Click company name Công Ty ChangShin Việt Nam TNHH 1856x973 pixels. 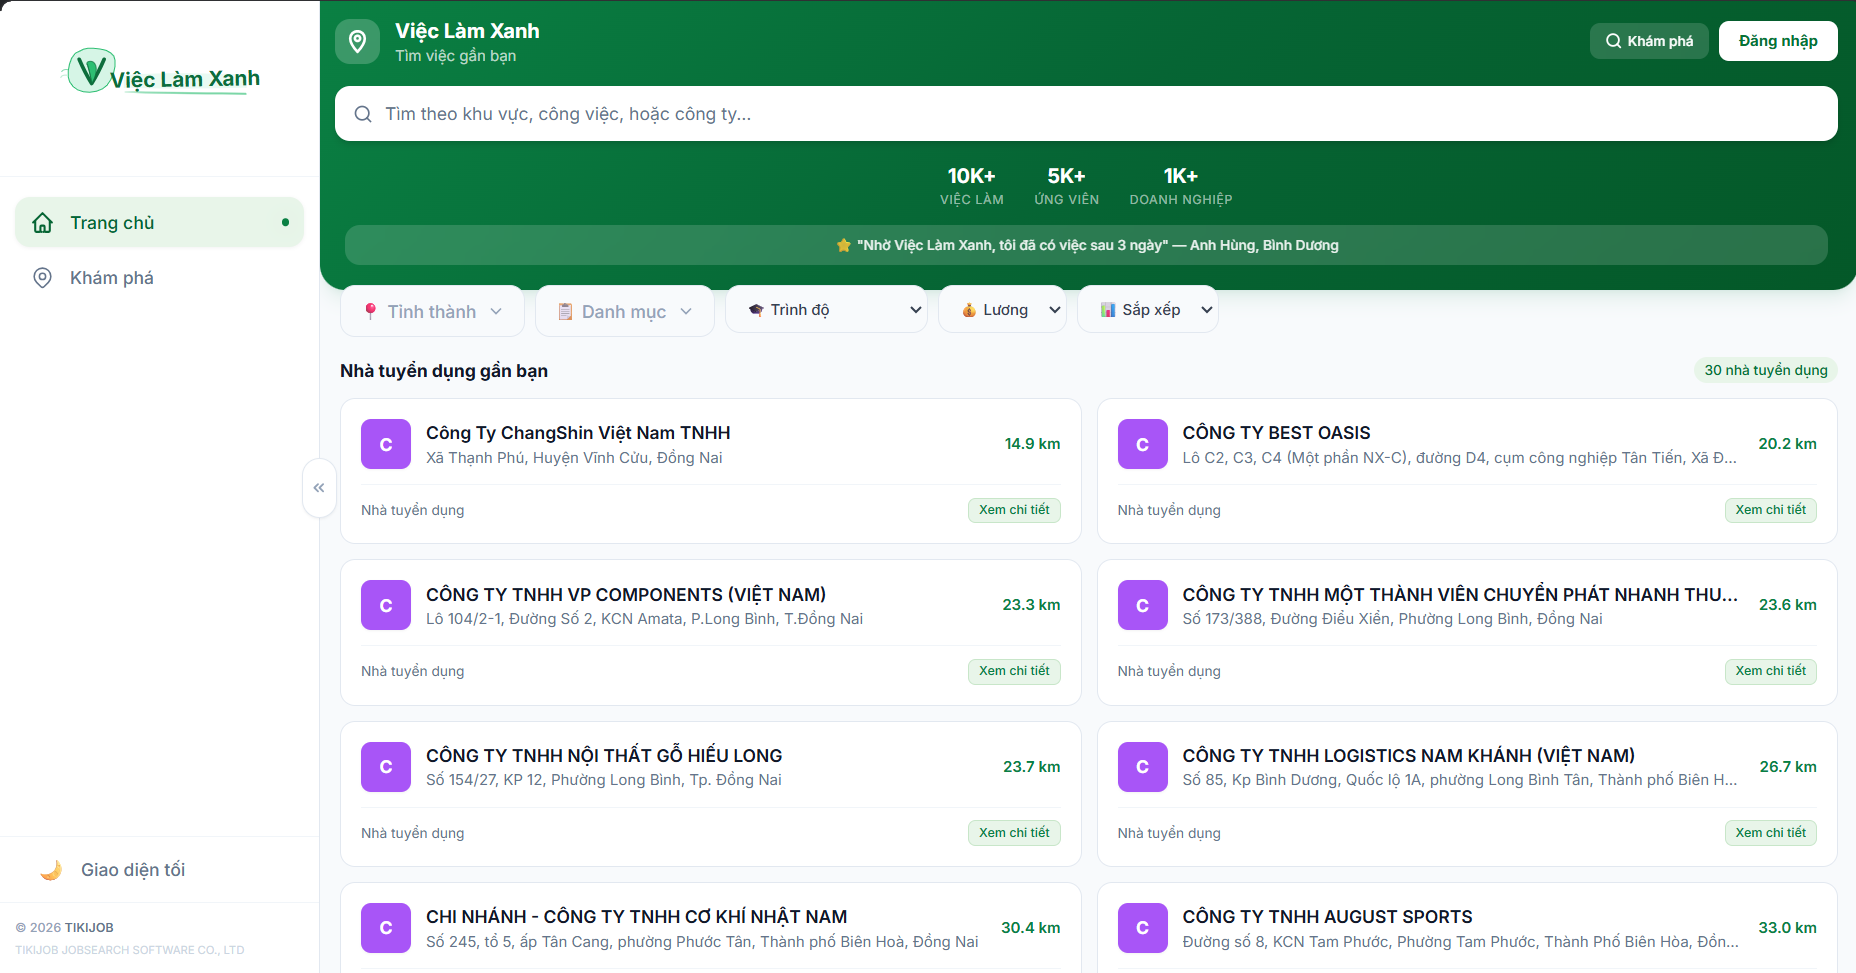[x=578, y=433]
